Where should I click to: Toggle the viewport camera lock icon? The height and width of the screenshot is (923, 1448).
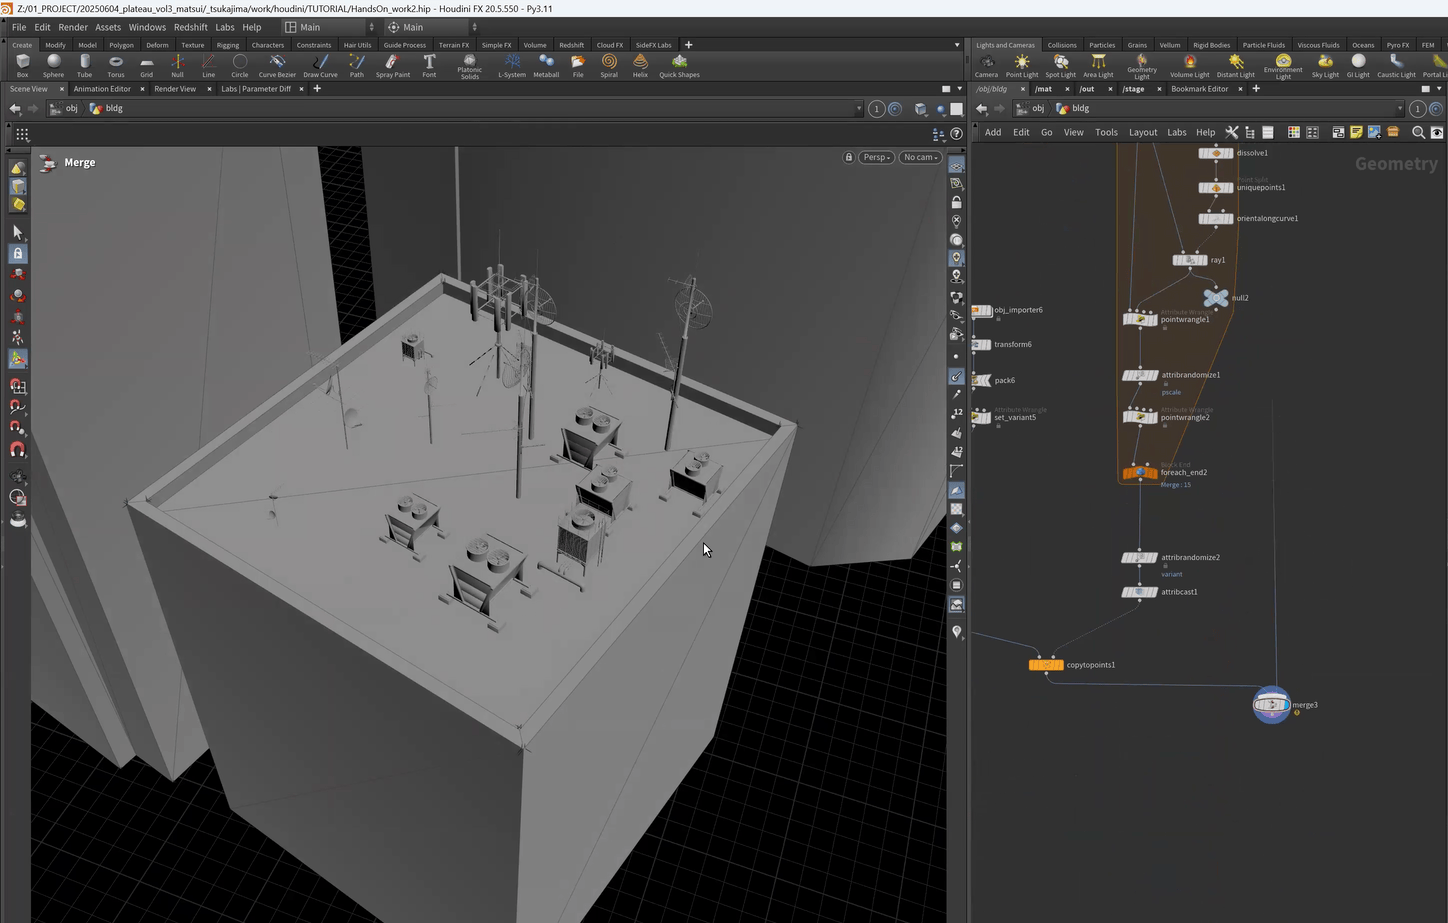pyautogui.click(x=849, y=157)
